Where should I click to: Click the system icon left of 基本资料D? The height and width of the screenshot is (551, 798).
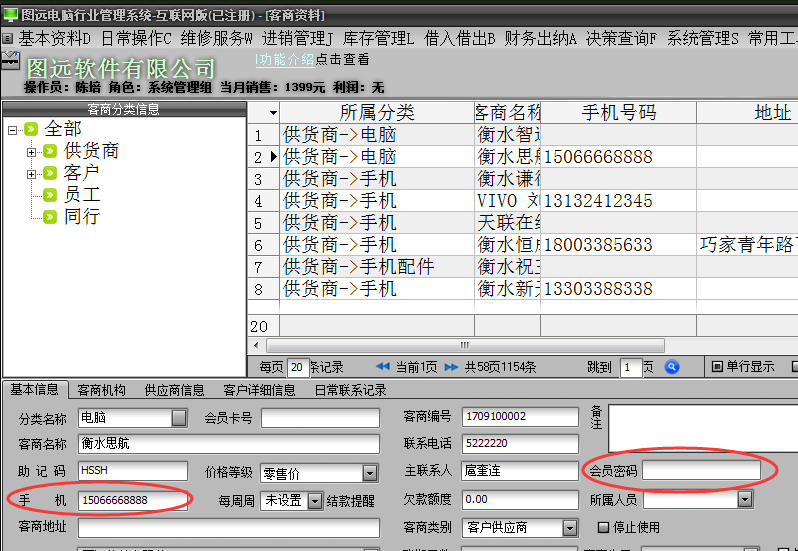coord(9,38)
